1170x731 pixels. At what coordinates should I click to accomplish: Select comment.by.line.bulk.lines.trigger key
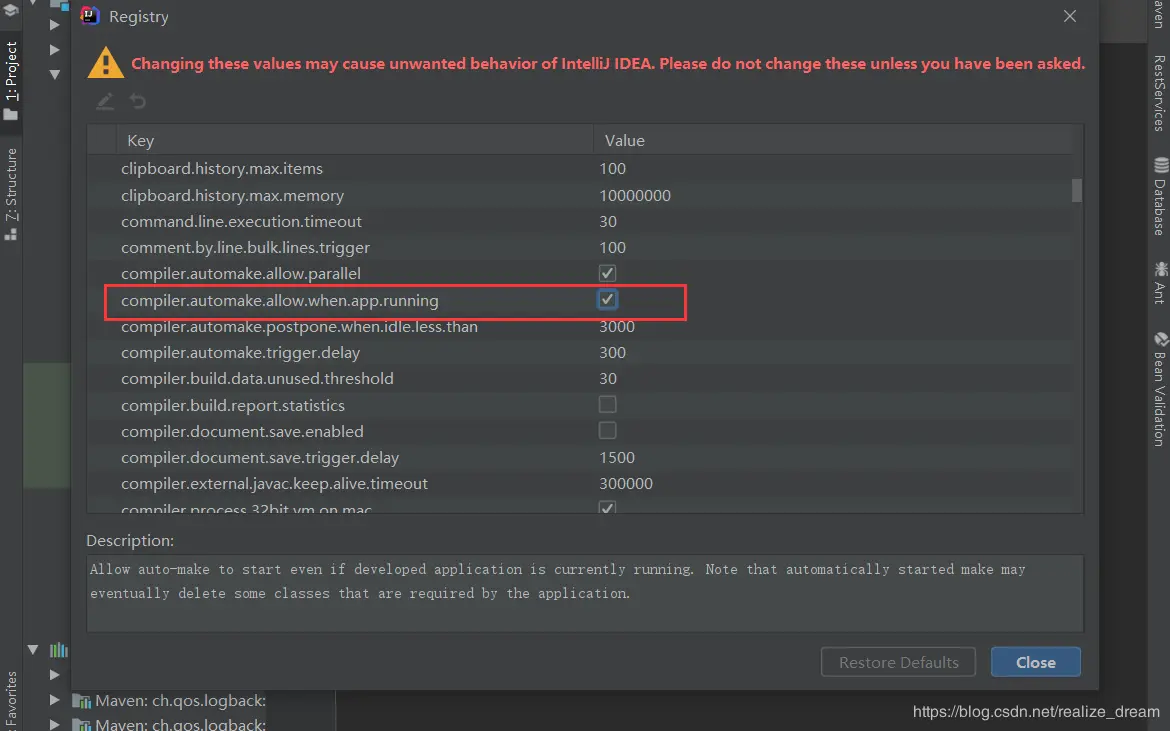tap(245, 248)
